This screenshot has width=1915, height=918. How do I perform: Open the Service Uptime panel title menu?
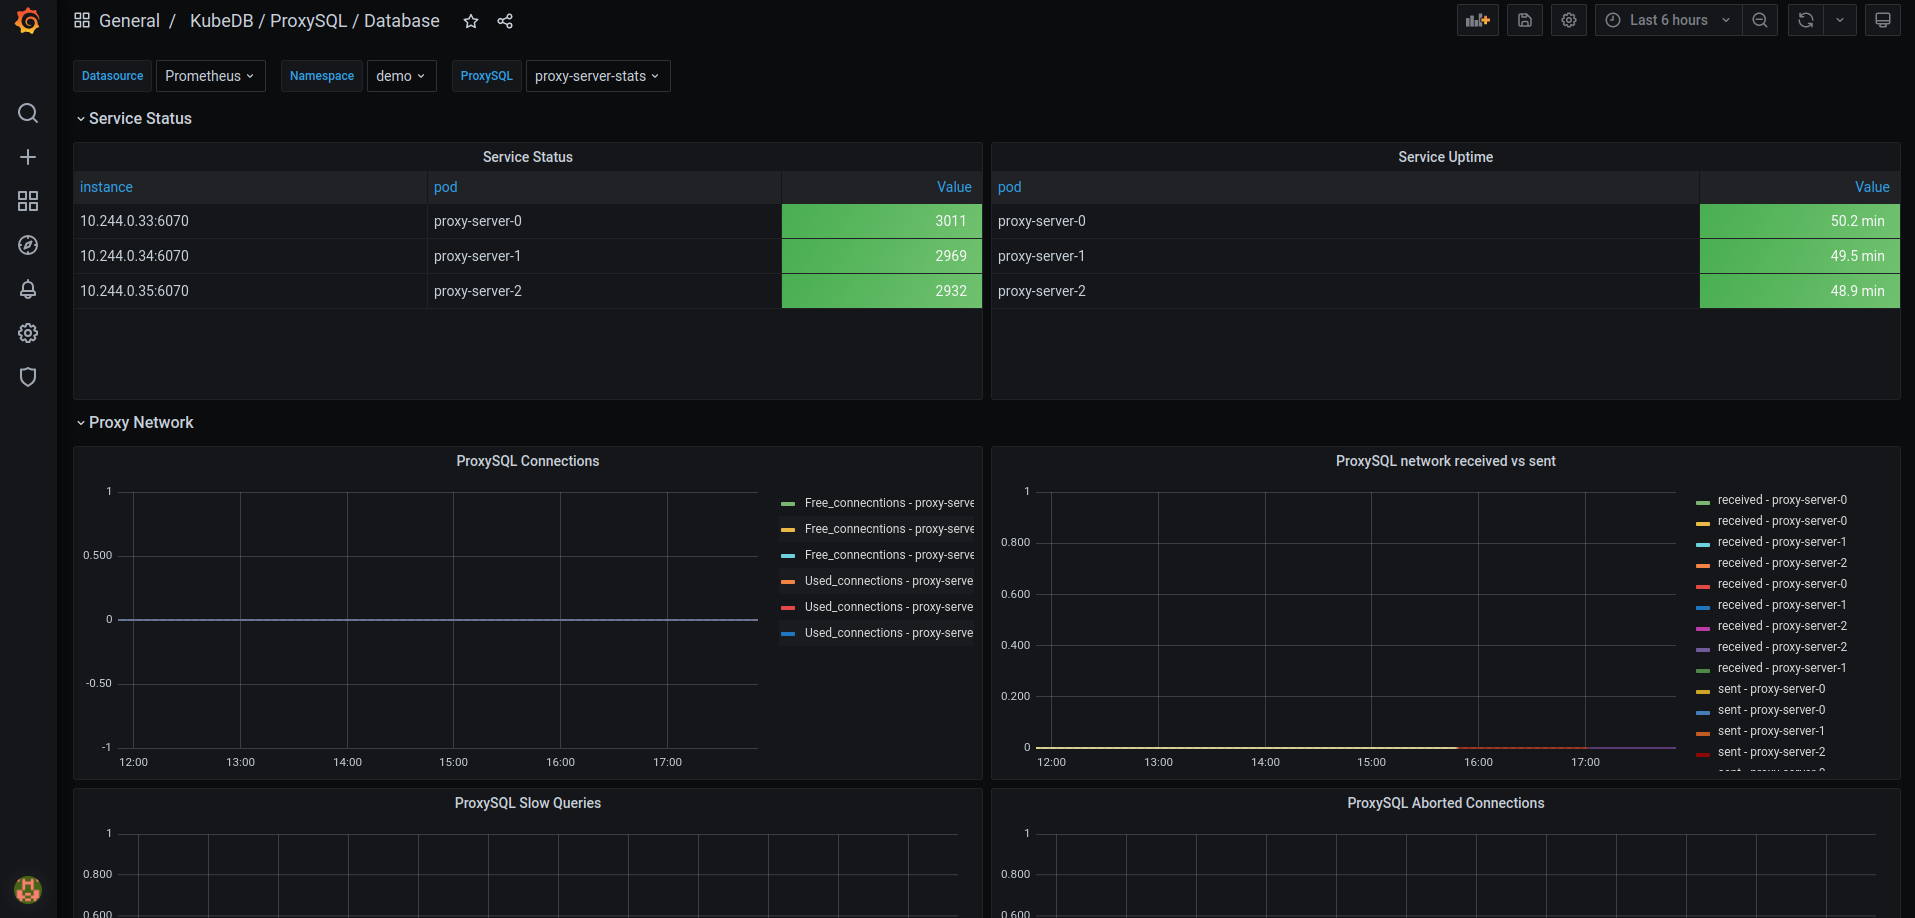click(x=1445, y=157)
